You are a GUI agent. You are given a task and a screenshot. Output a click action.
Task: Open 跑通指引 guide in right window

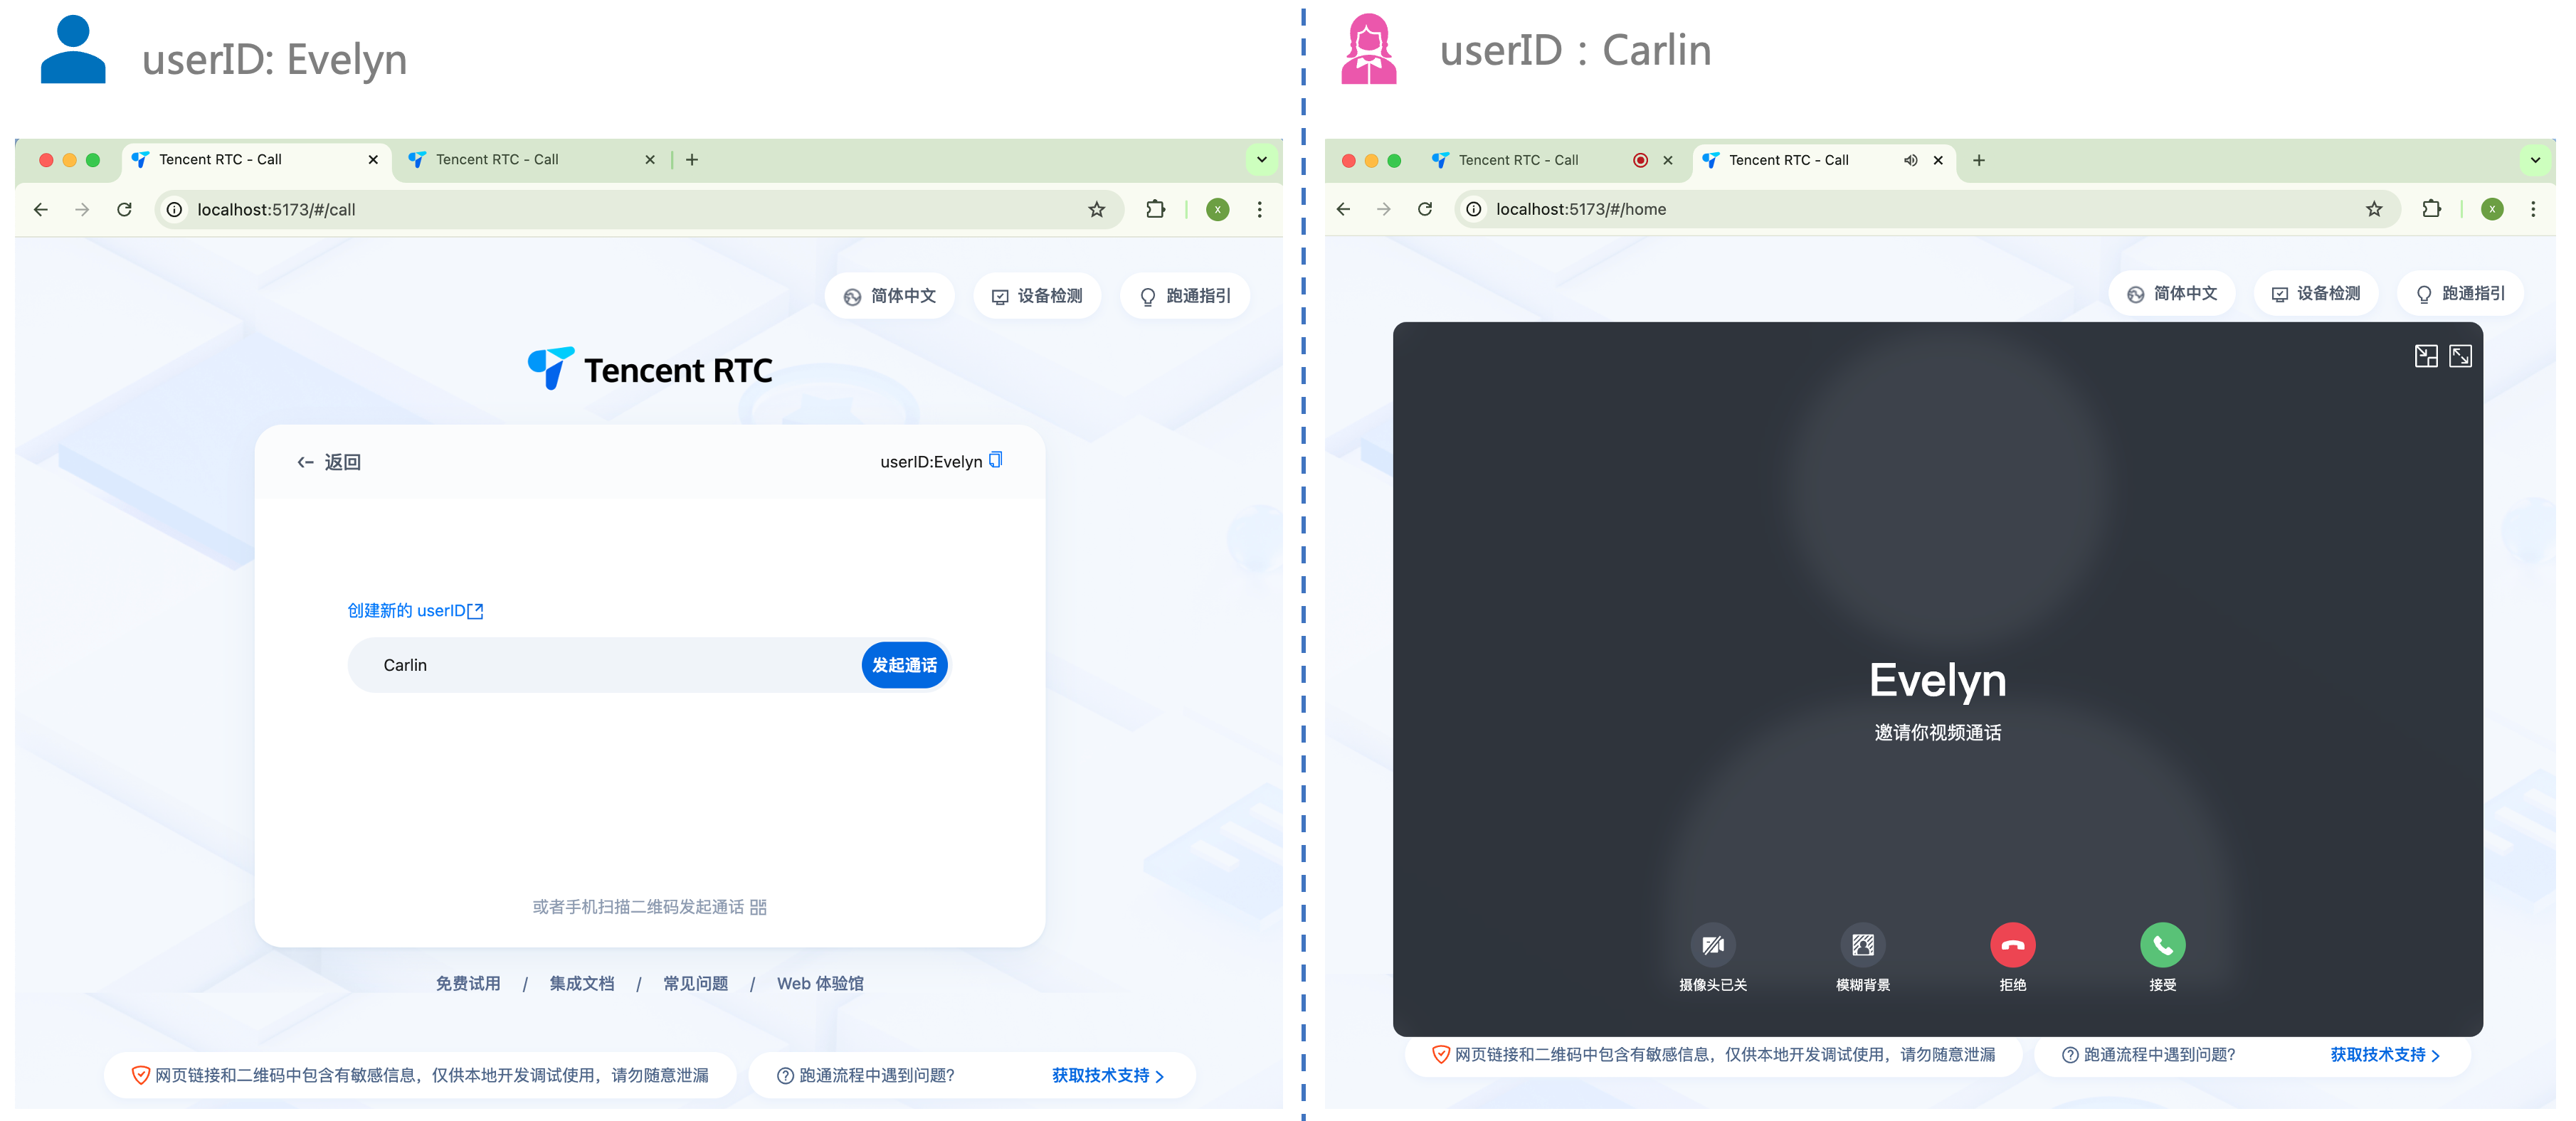click(2459, 293)
